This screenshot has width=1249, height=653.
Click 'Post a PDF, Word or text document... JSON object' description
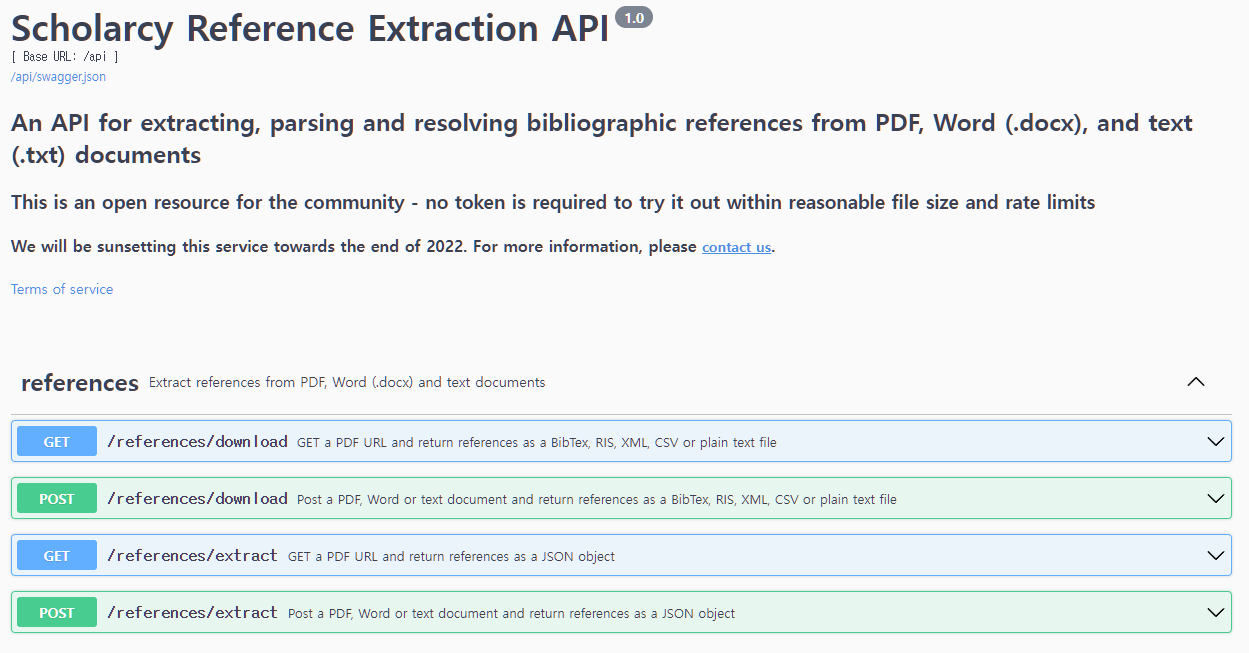(511, 613)
